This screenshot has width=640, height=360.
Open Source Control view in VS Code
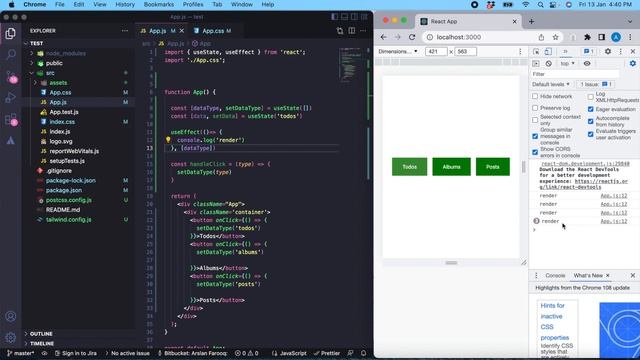pos(11,77)
